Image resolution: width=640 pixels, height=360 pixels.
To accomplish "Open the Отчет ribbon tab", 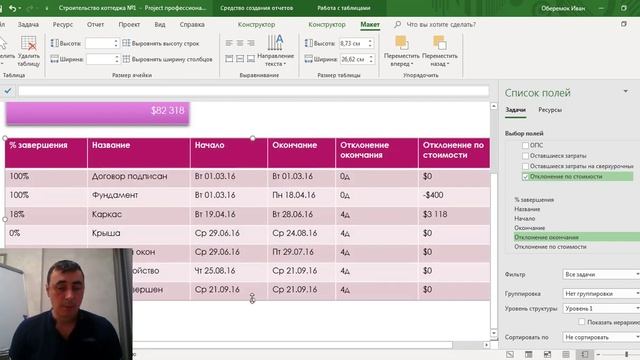I will click(96, 24).
